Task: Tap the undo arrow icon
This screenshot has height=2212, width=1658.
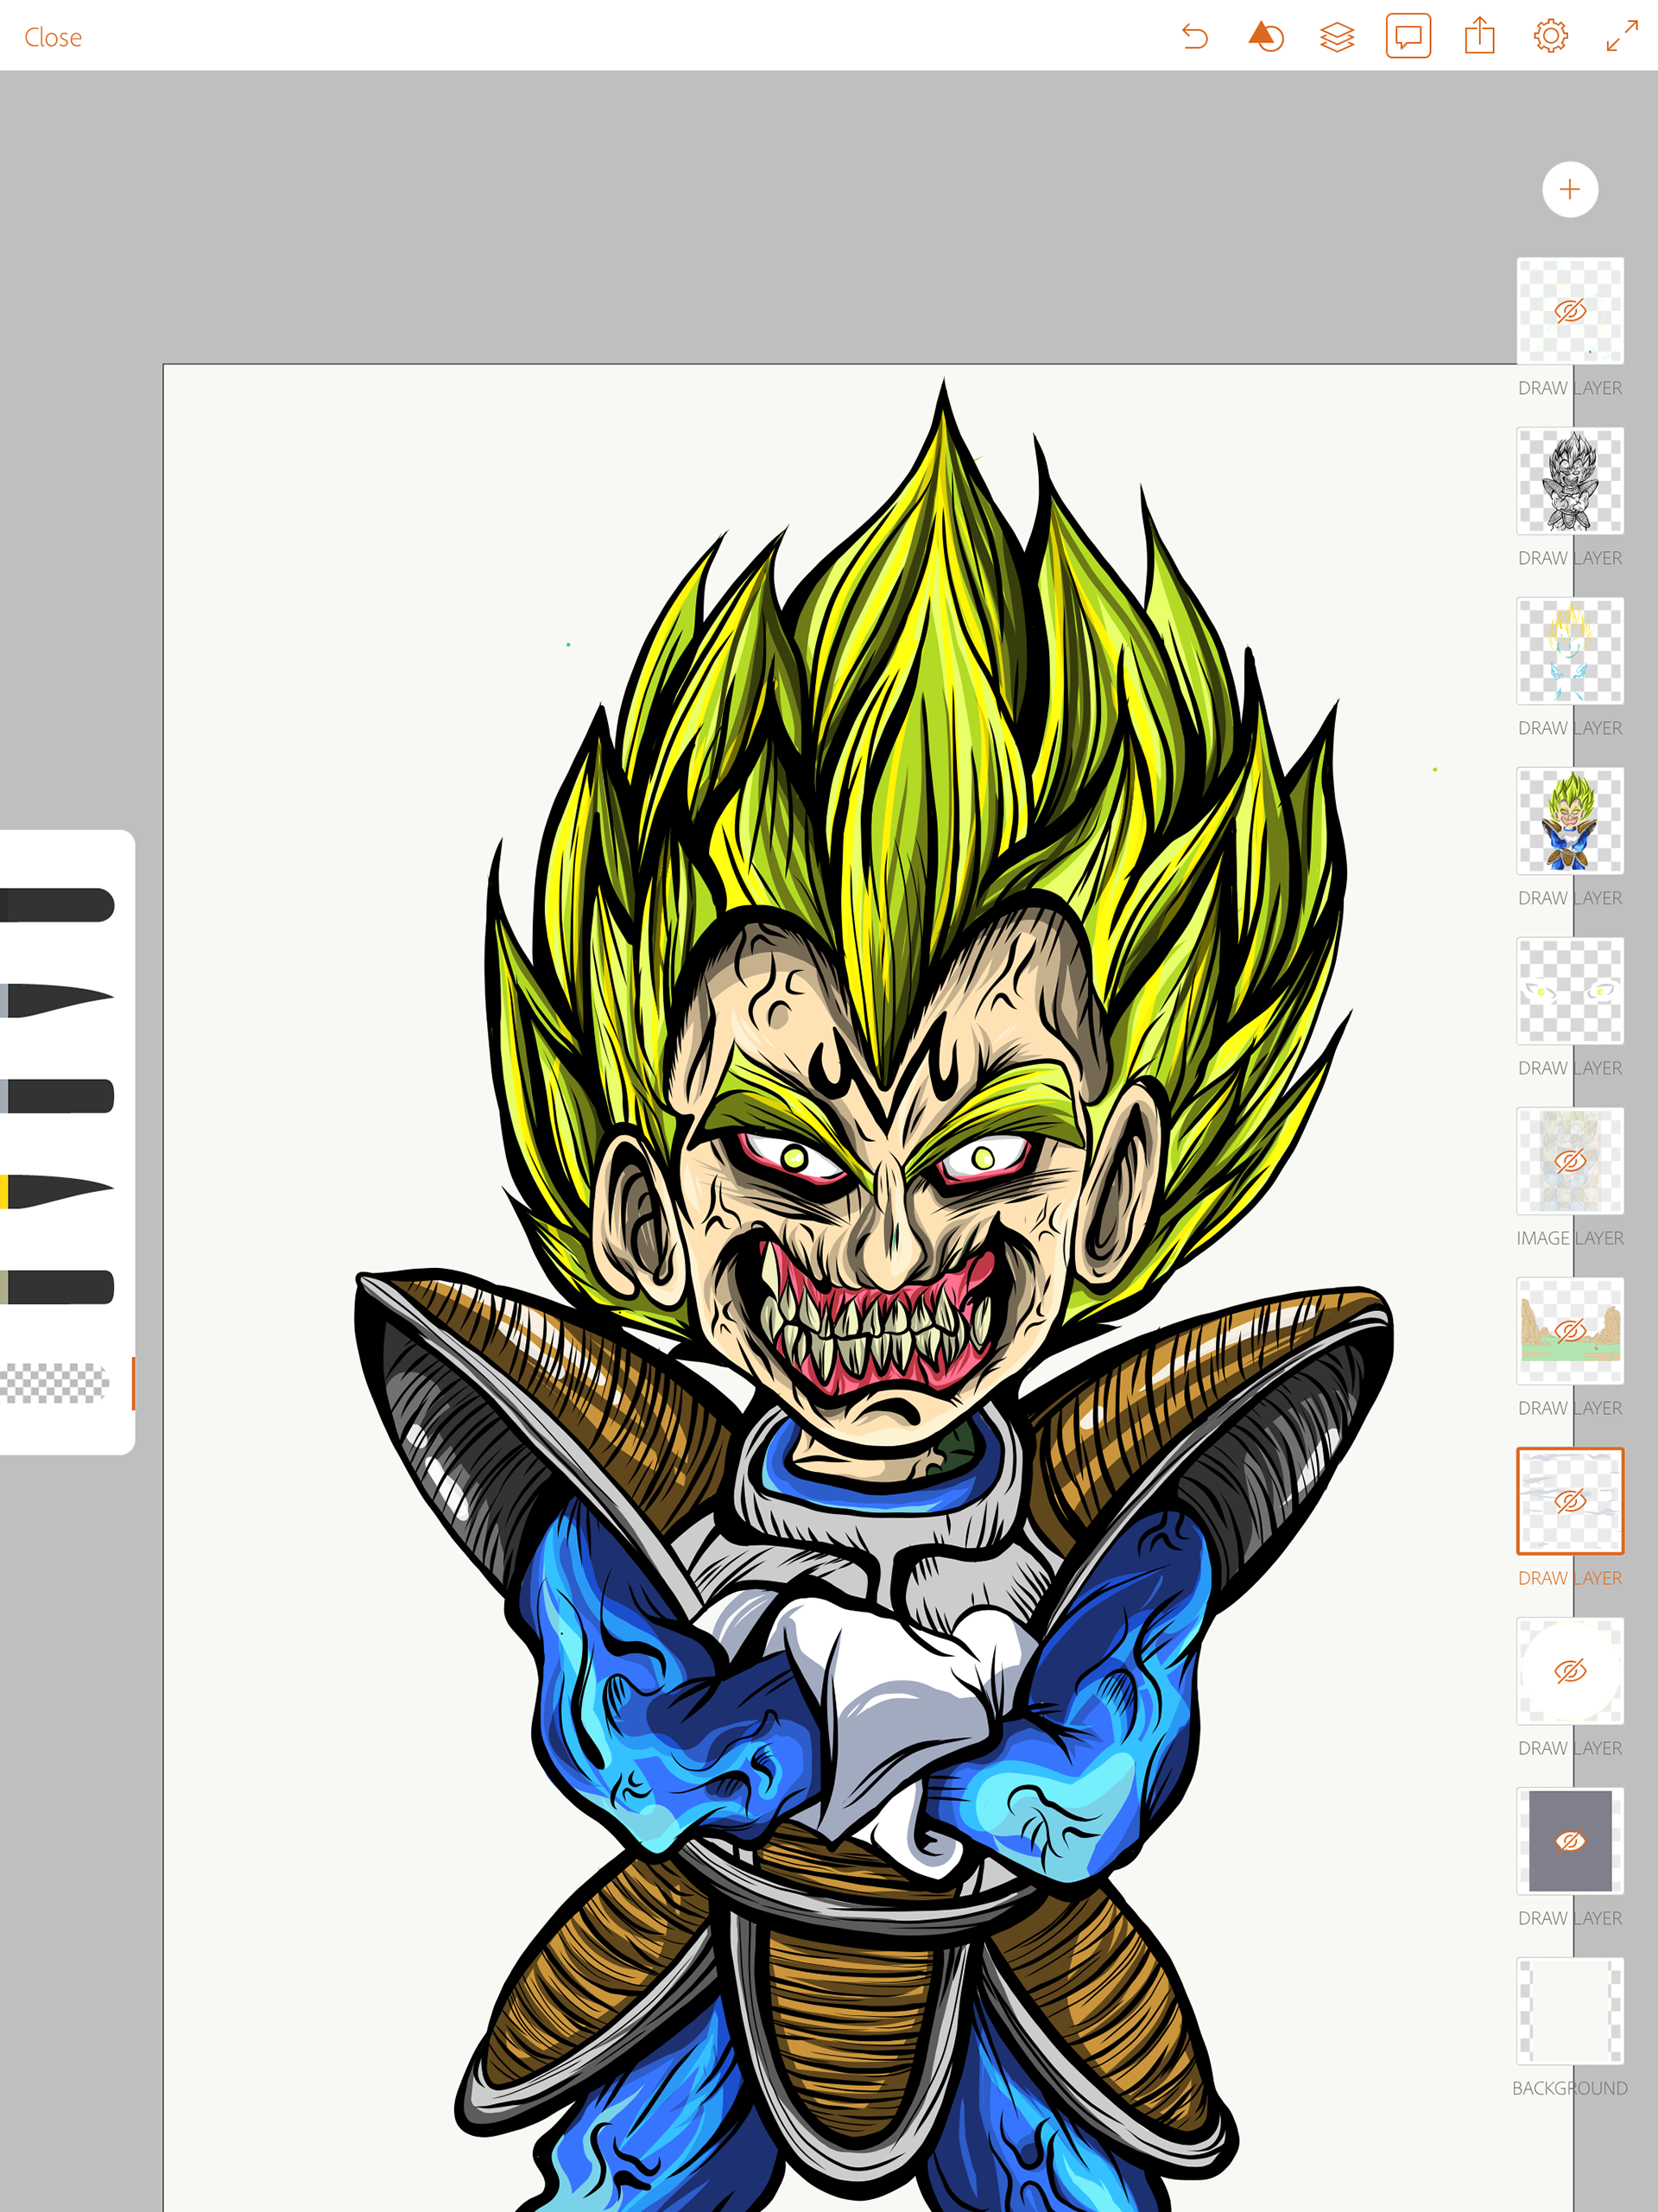Action: (x=1194, y=37)
